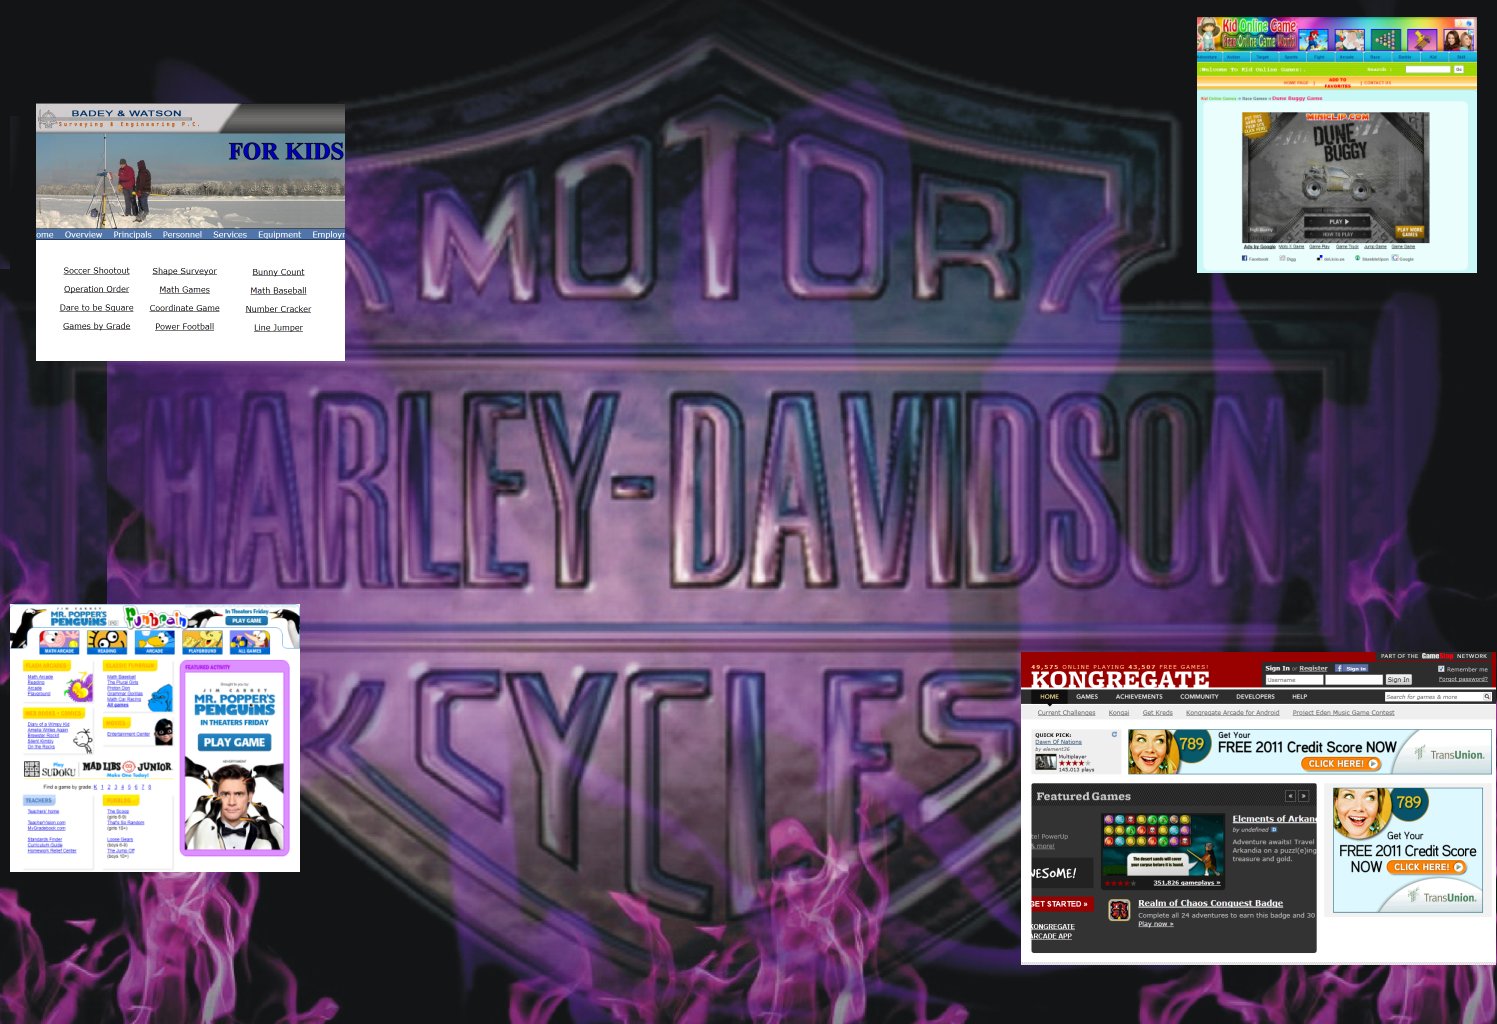The image size is (1497, 1024).
Task: Open the Achievements menu on Kongregate
Action: coord(1139,696)
